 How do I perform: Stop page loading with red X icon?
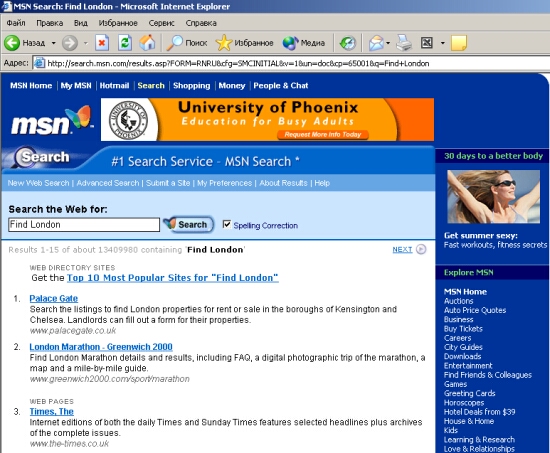(x=102, y=43)
